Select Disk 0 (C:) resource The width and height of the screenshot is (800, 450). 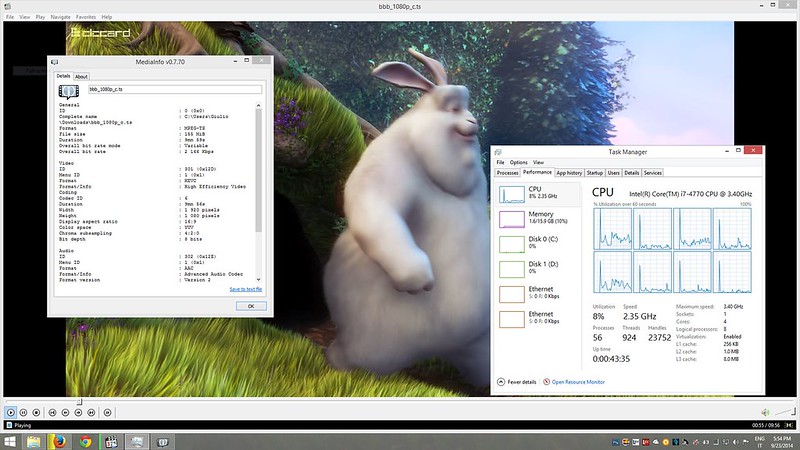click(x=538, y=244)
